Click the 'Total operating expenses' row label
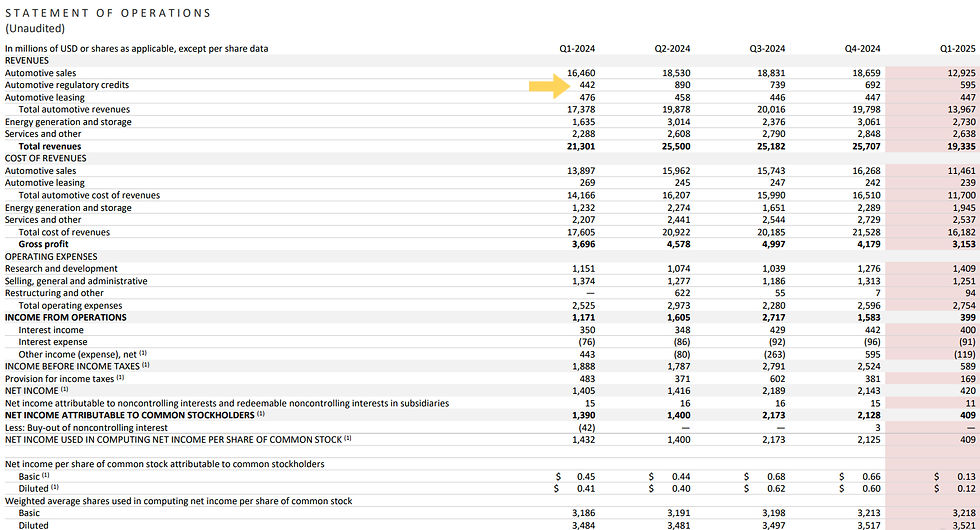This screenshot has width=980, height=530. tap(71, 306)
